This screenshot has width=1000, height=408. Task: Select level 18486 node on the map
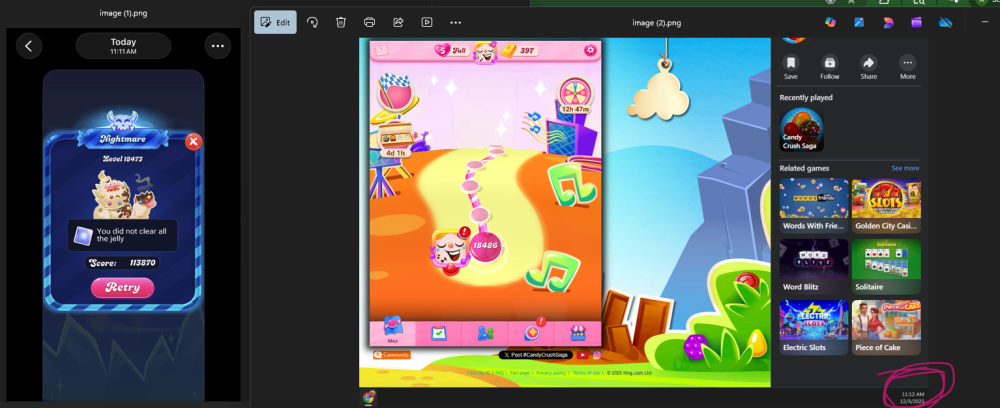point(485,246)
